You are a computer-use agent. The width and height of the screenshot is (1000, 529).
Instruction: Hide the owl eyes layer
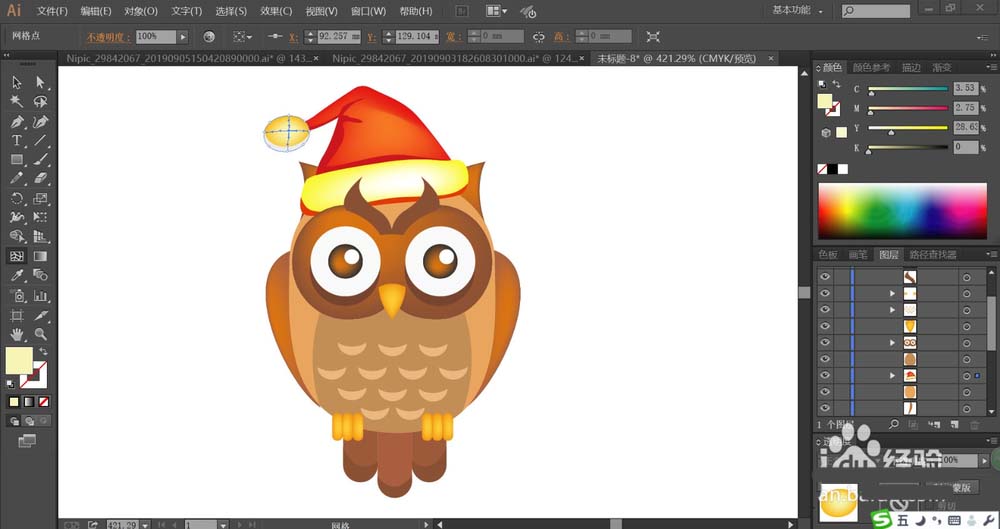tap(825, 343)
